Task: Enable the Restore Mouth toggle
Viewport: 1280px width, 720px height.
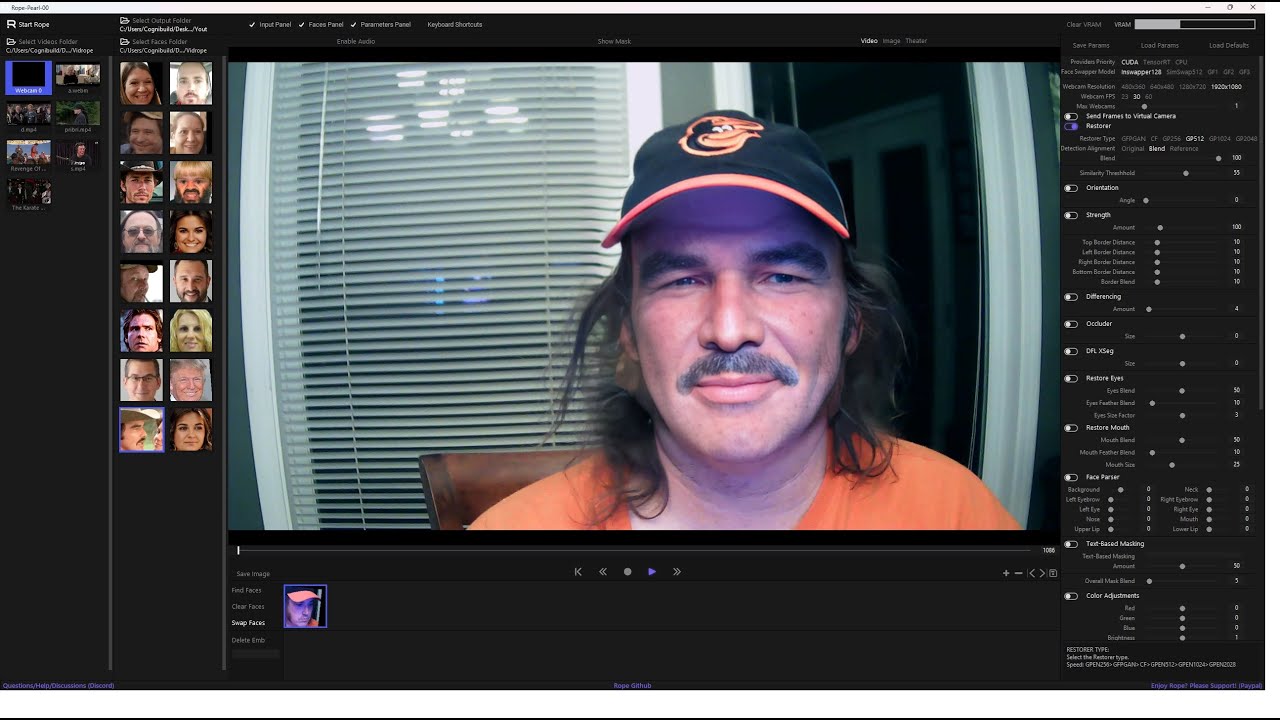Action: click(1071, 428)
